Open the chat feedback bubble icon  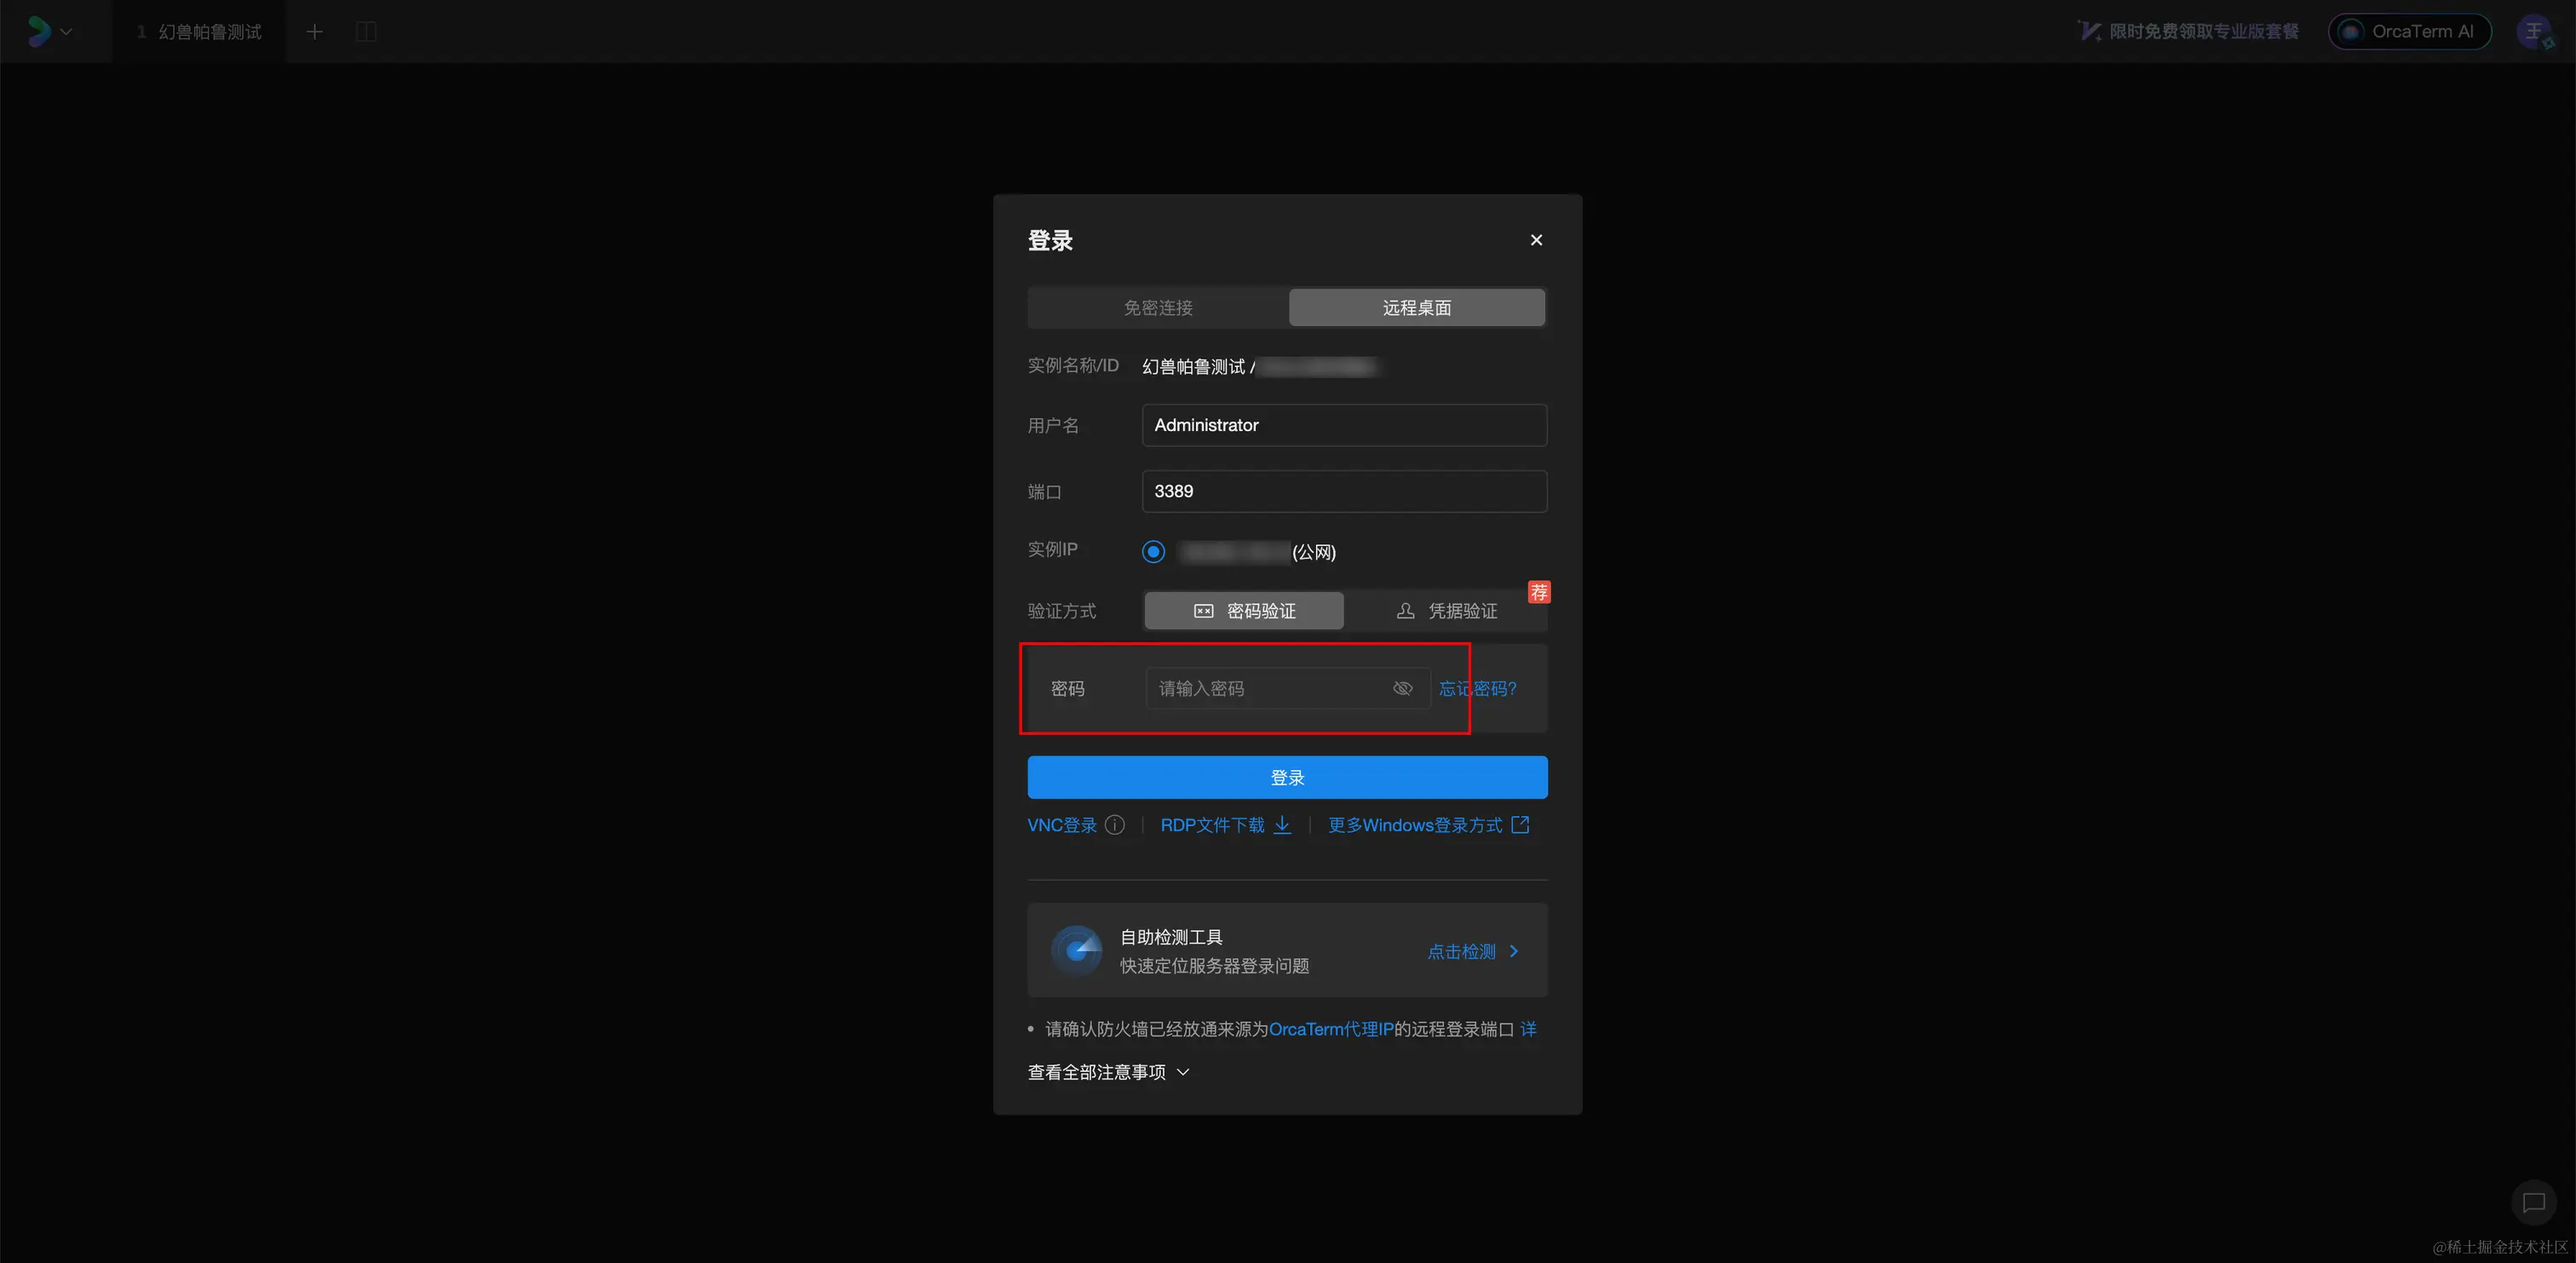pyautogui.click(x=2533, y=1202)
